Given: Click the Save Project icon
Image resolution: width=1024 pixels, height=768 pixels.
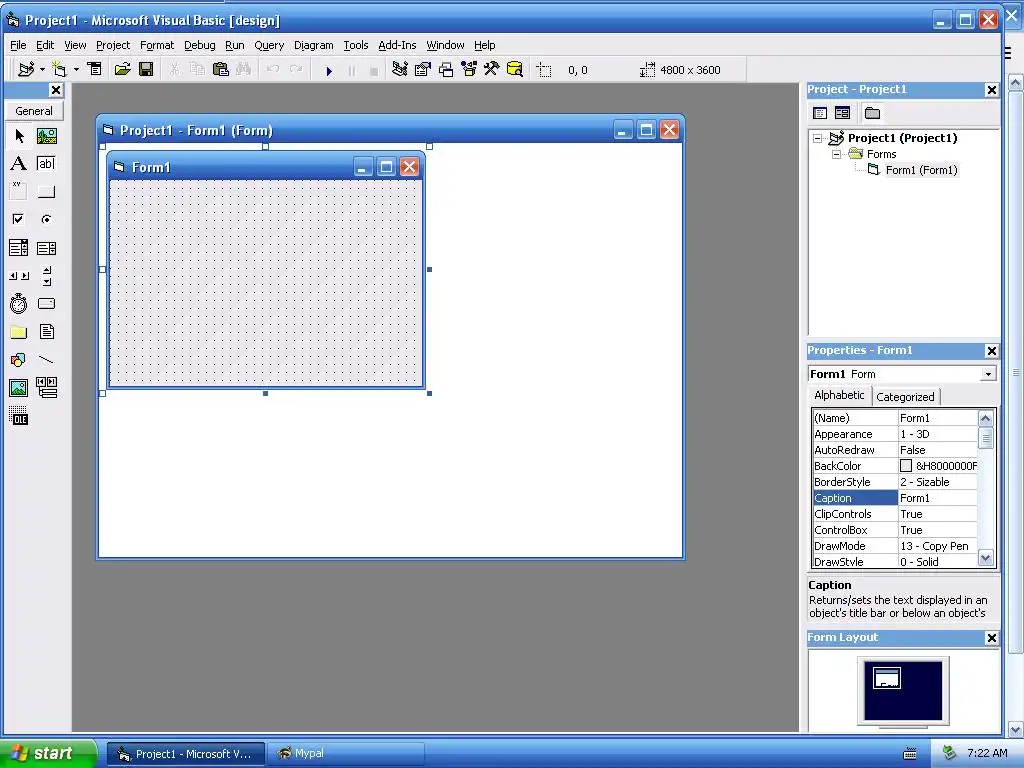Looking at the screenshot, I should coord(146,69).
